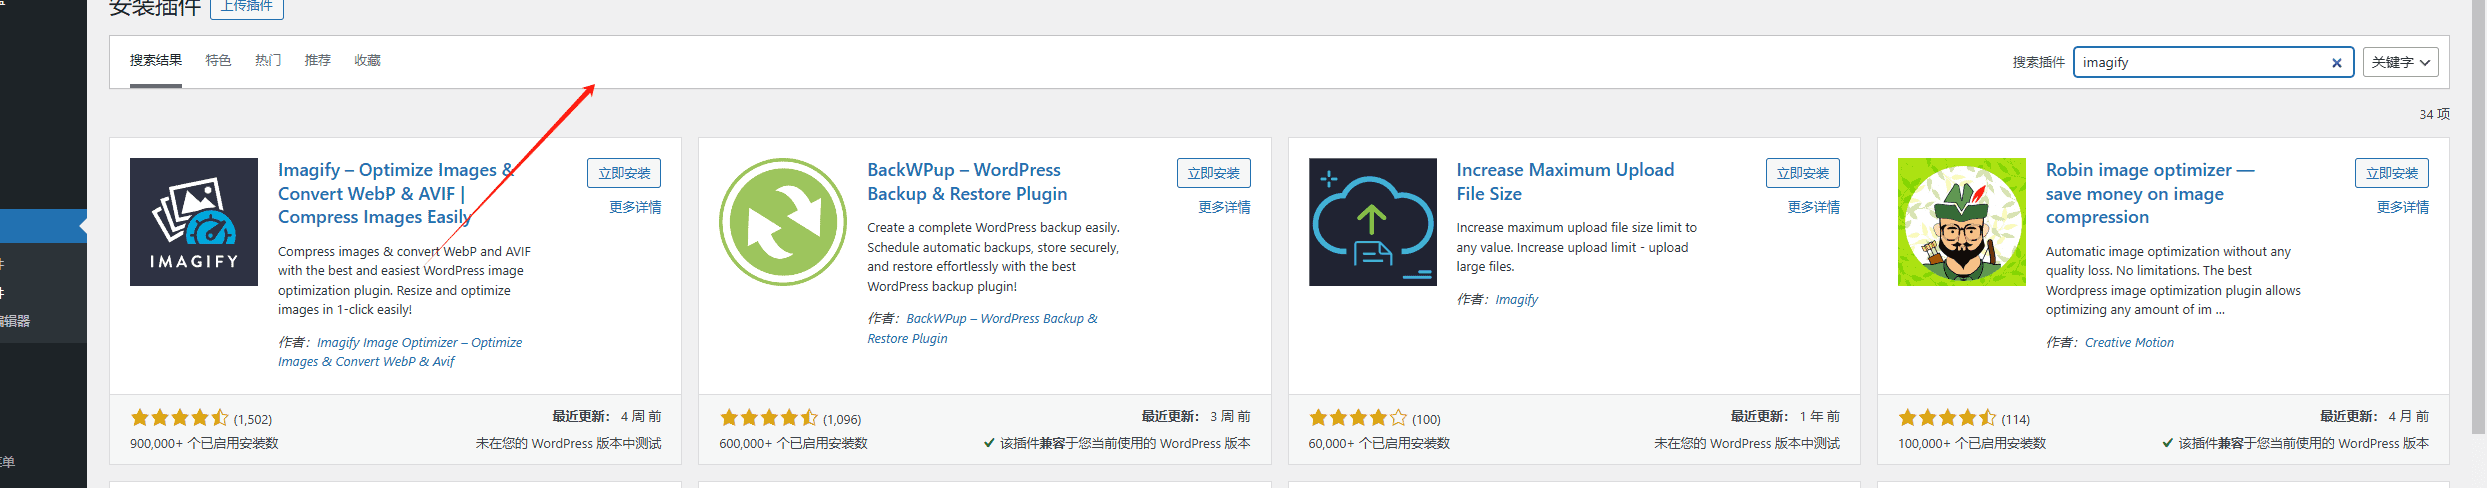This screenshot has height=488, width=2487.
Task: Switch to the 推荐 tab
Action: coord(318,60)
